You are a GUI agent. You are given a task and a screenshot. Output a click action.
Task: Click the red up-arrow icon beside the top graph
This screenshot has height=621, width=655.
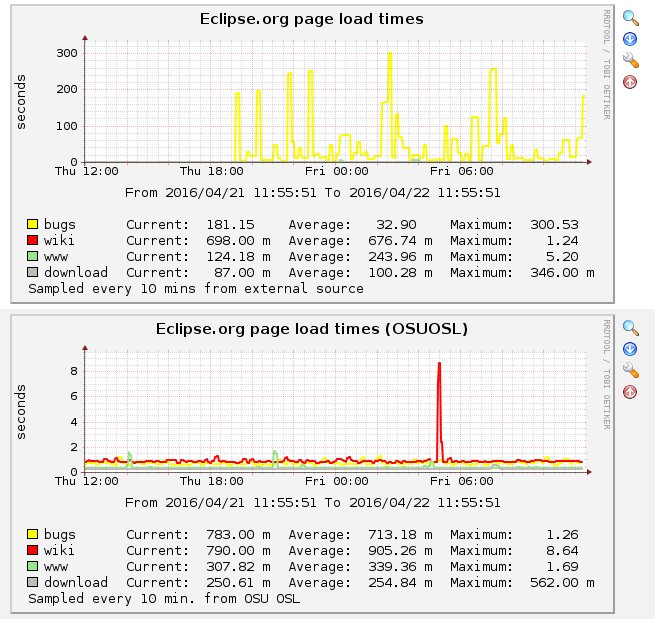(x=630, y=82)
